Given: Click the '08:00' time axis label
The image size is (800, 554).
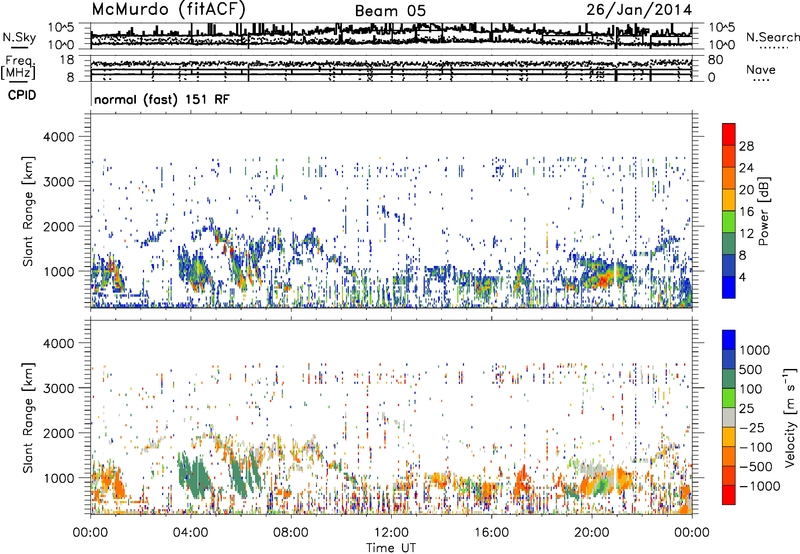Looking at the screenshot, I should (291, 533).
